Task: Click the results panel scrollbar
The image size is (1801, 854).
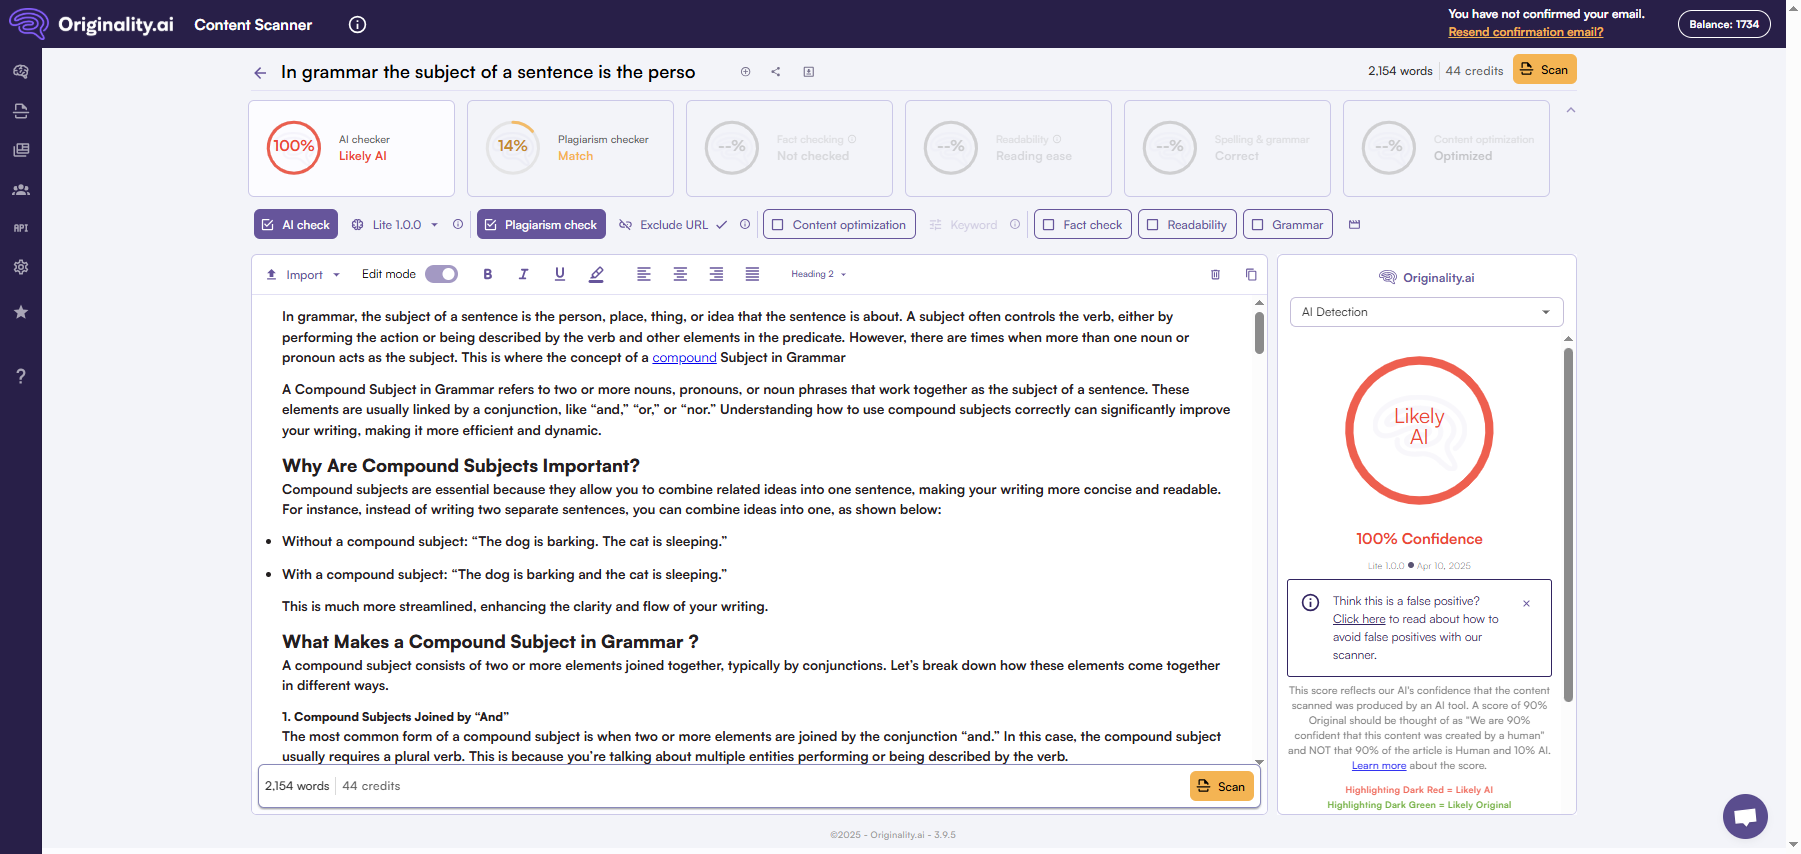Action: (x=1568, y=524)
